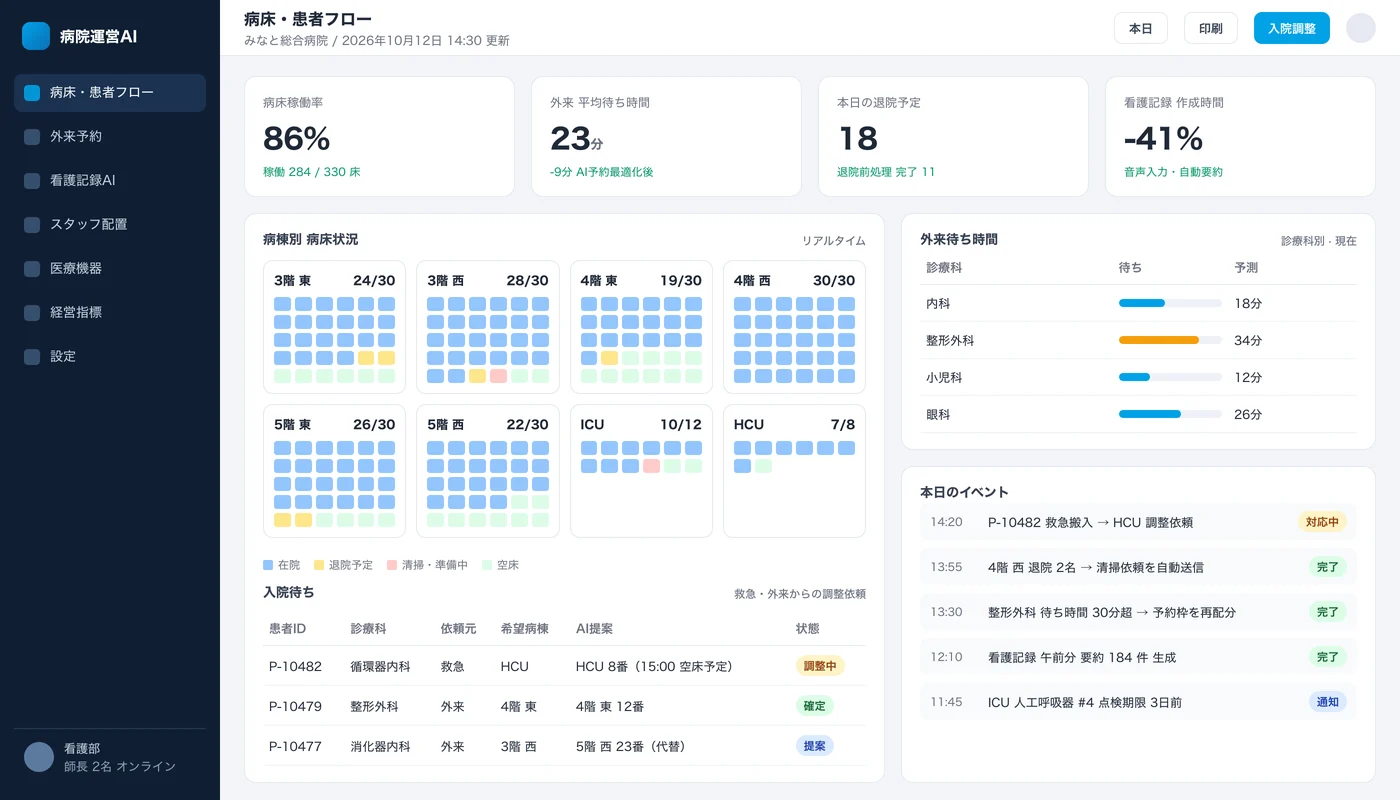Click the square icon beside 看護記録AI

click(x=32, y=181)
